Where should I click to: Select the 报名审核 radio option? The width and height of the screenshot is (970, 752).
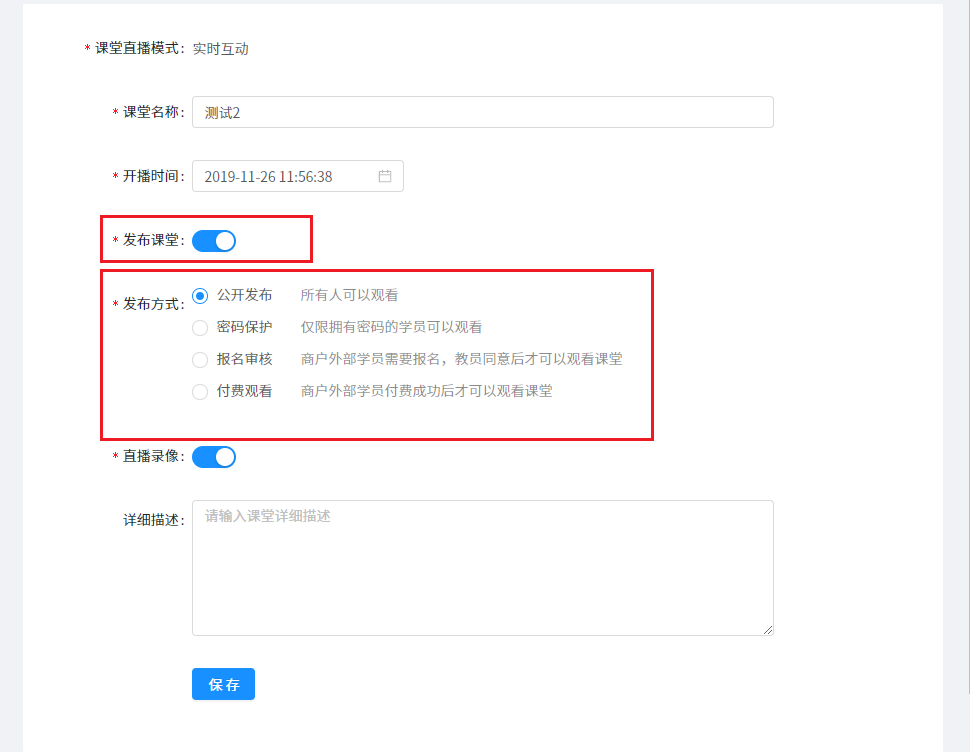pos(200,359)
